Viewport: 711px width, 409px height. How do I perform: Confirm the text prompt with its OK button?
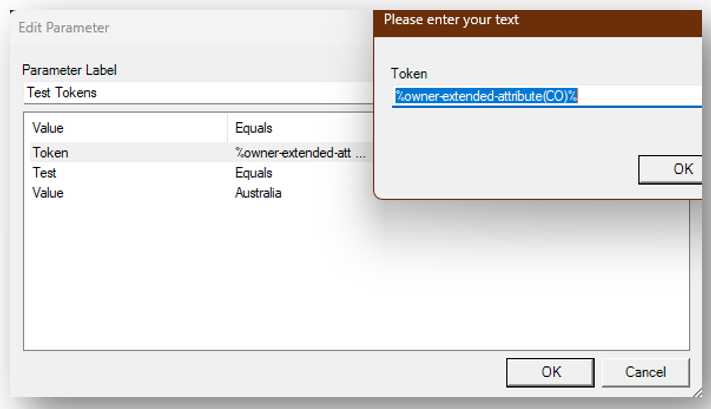[x=682, y=169]
